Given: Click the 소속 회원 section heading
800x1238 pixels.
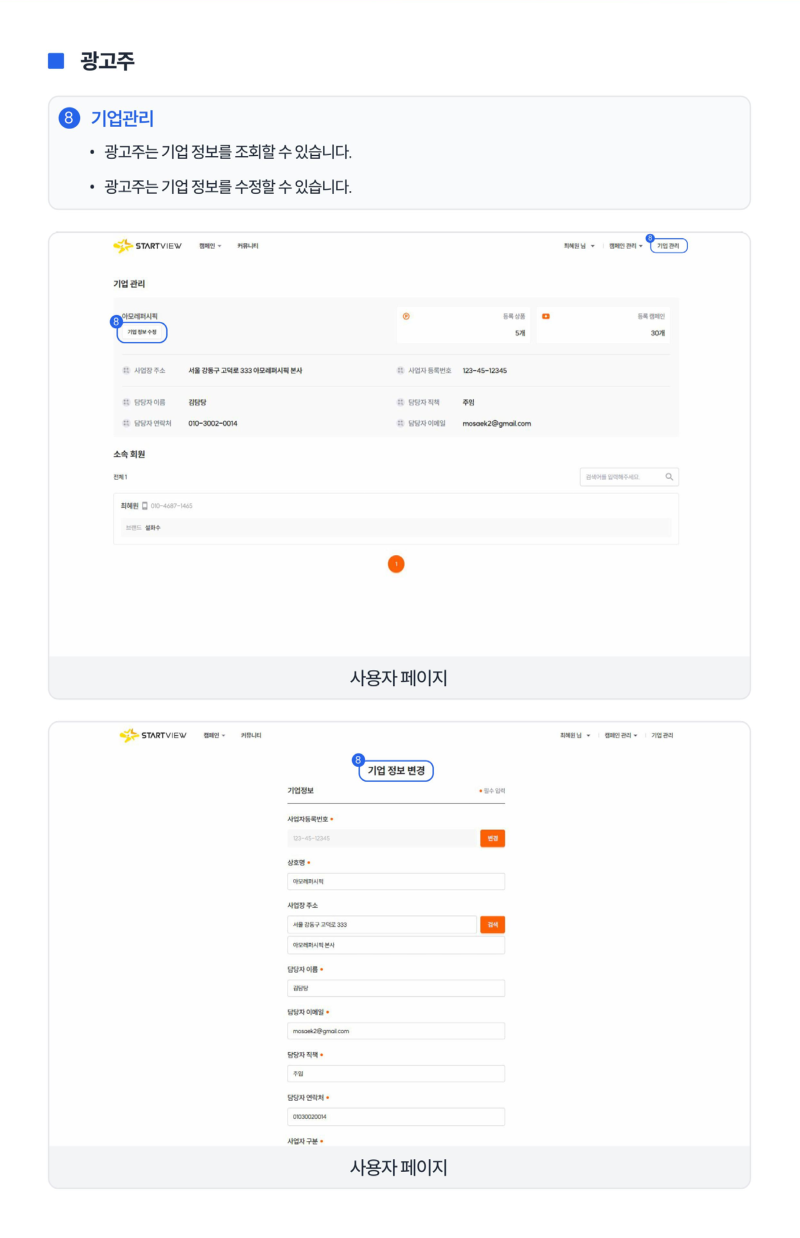Looking at the screenshot, I should pyautogui.click(x=130, y=454).
